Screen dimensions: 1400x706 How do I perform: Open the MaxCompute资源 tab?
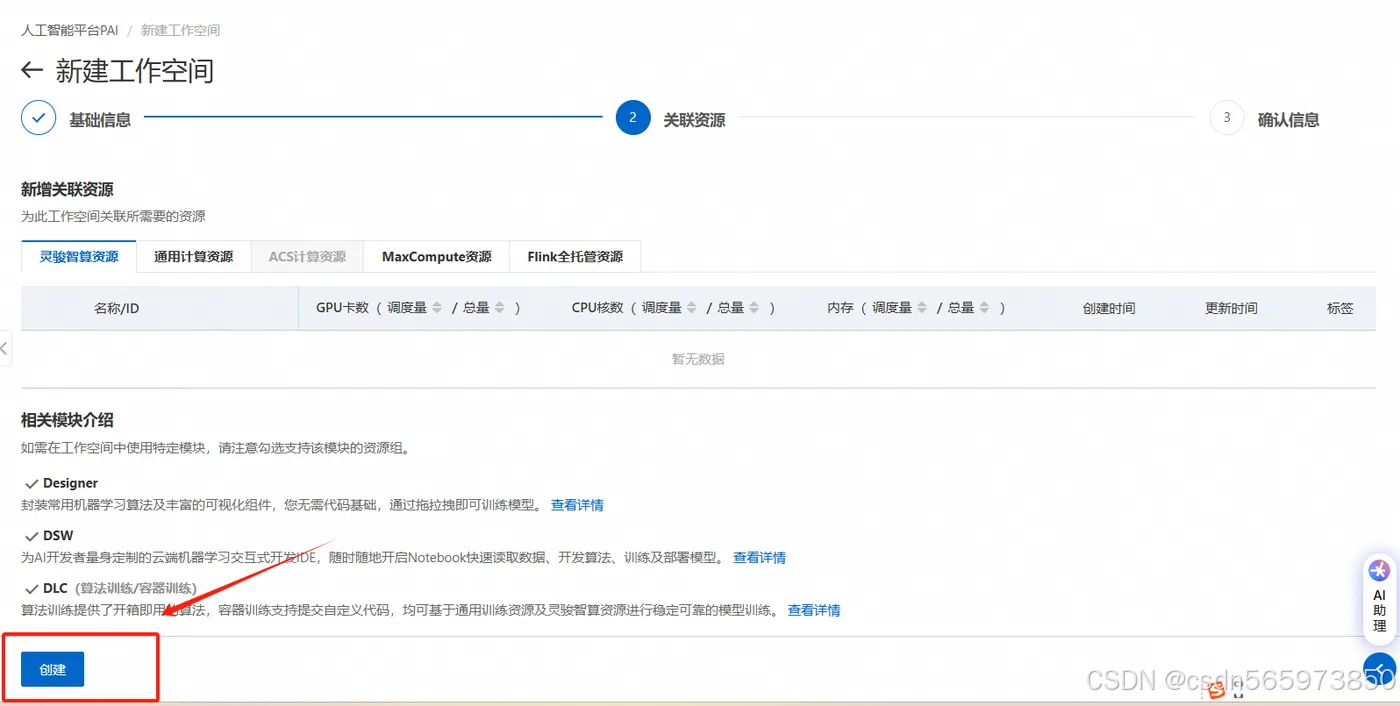click(436, 256)
